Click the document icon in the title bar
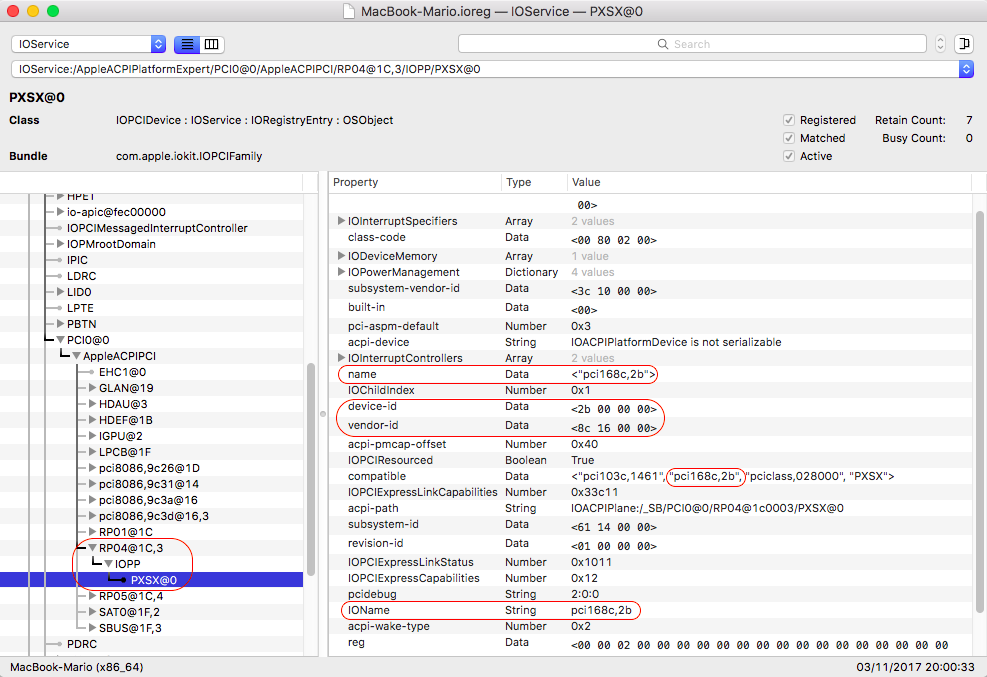Screen dimensions: 987x677 348,11
